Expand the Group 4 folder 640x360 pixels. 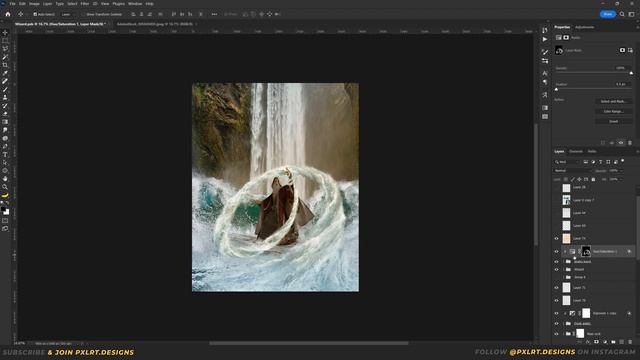(564, 277)
